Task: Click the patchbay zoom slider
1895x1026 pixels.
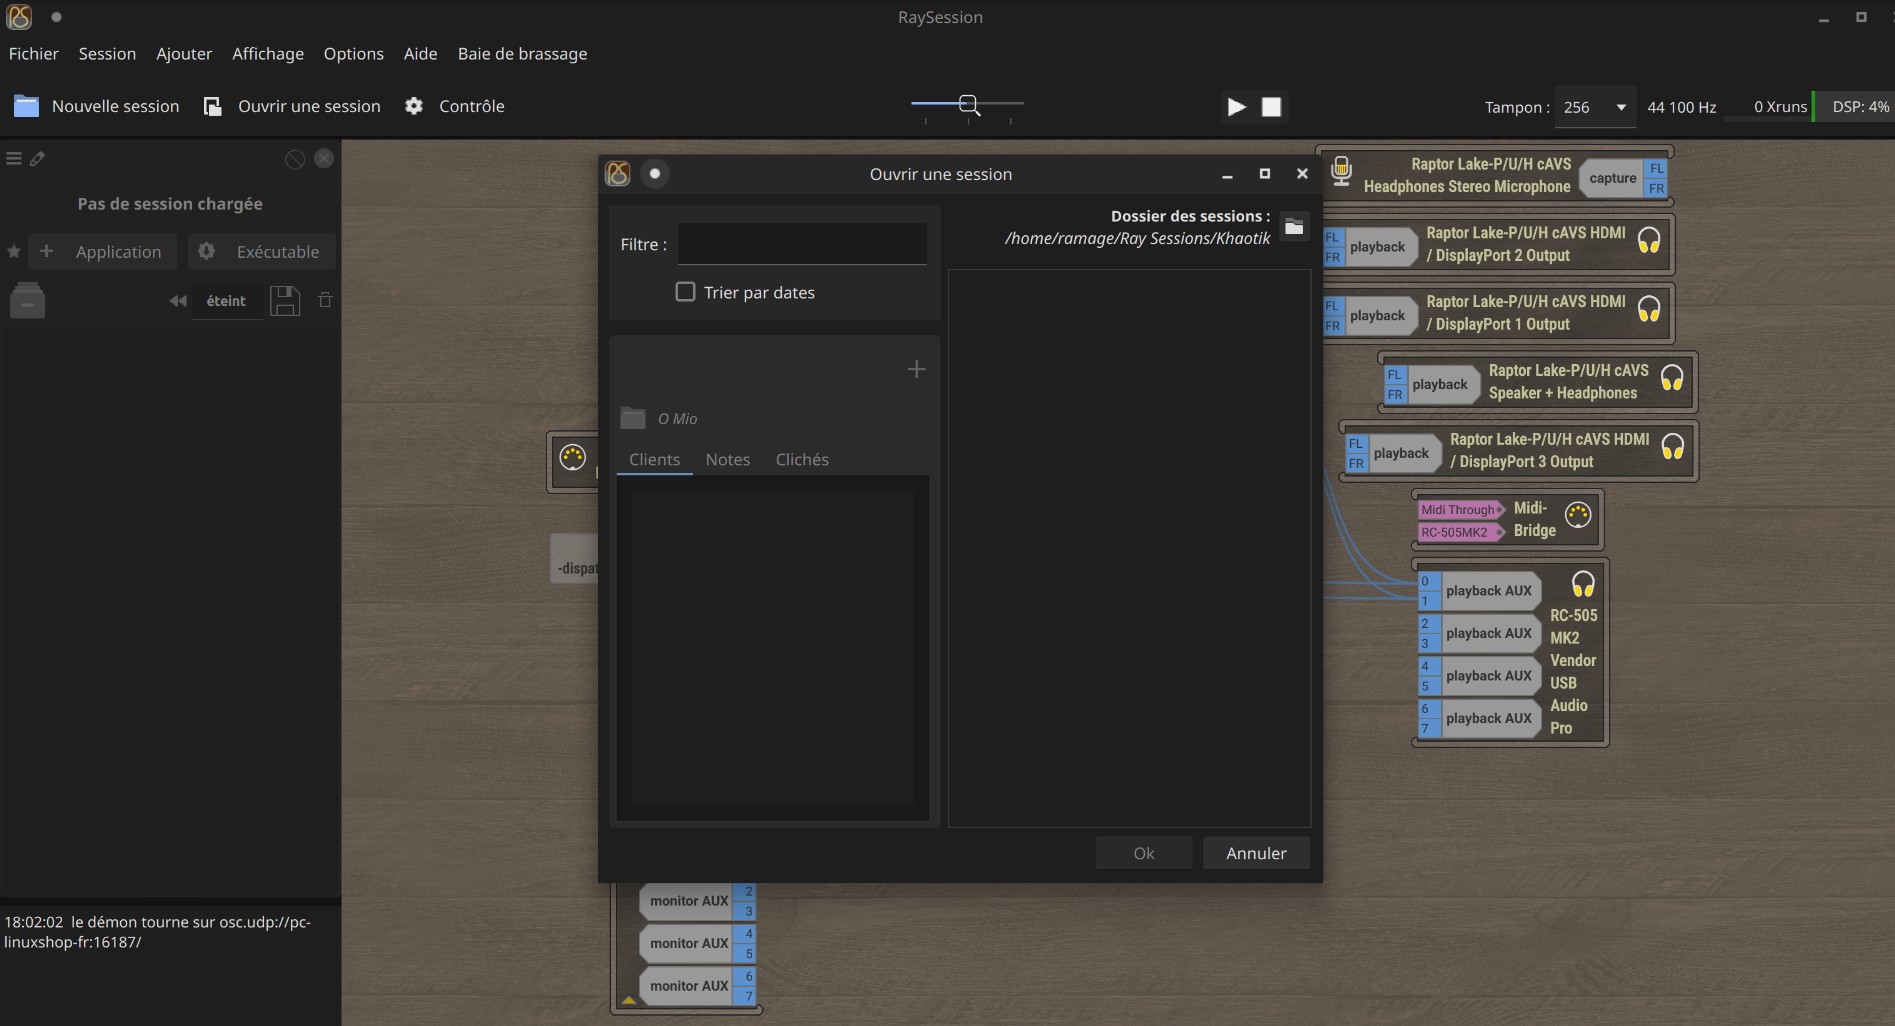Action: coord(967,104)
